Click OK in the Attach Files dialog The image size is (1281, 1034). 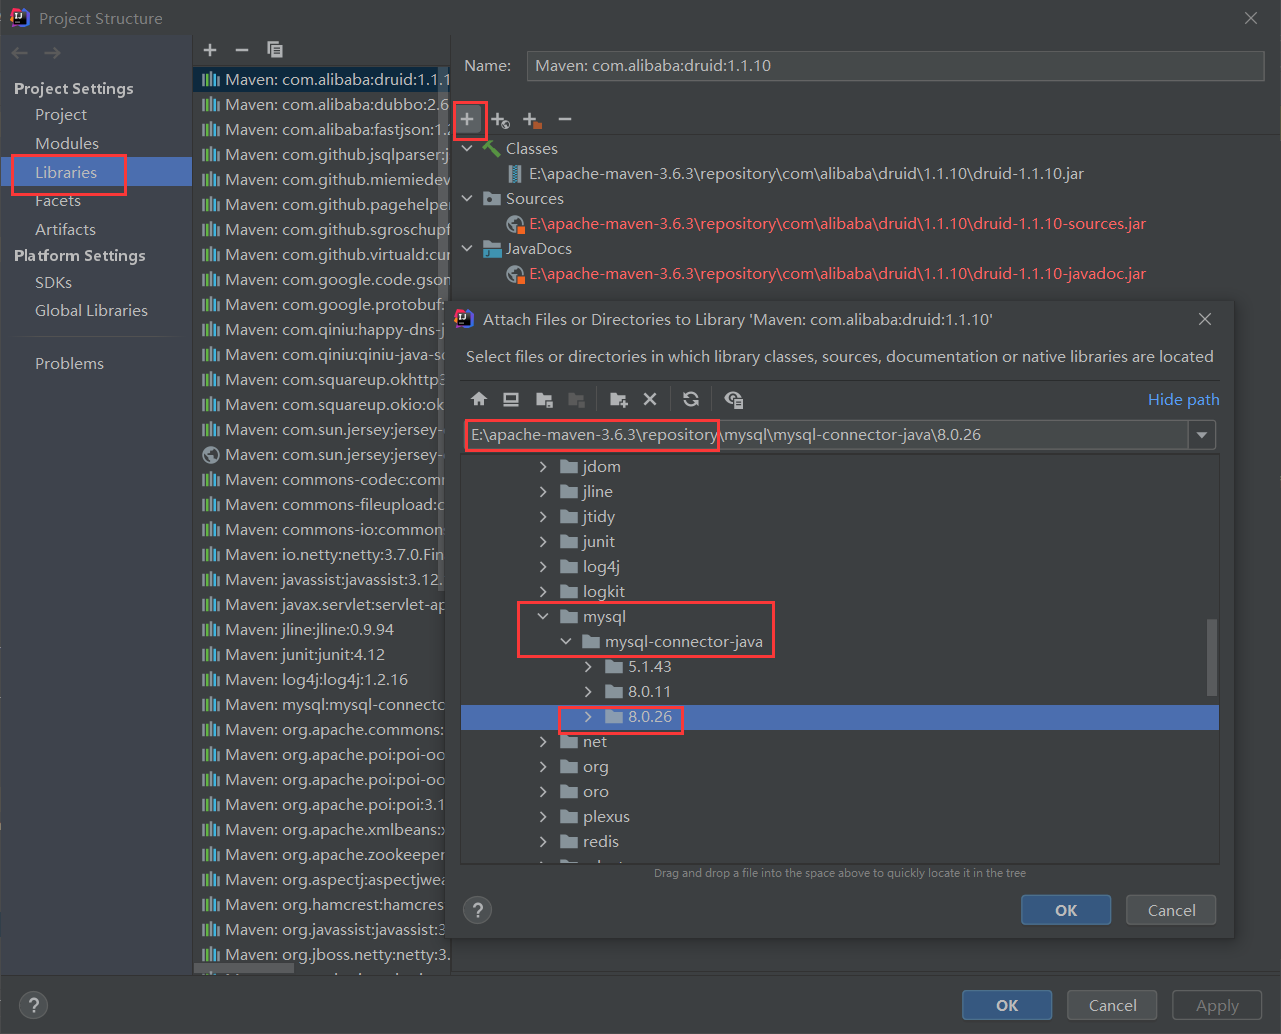pyautogui.click(x=1066, y=910)
